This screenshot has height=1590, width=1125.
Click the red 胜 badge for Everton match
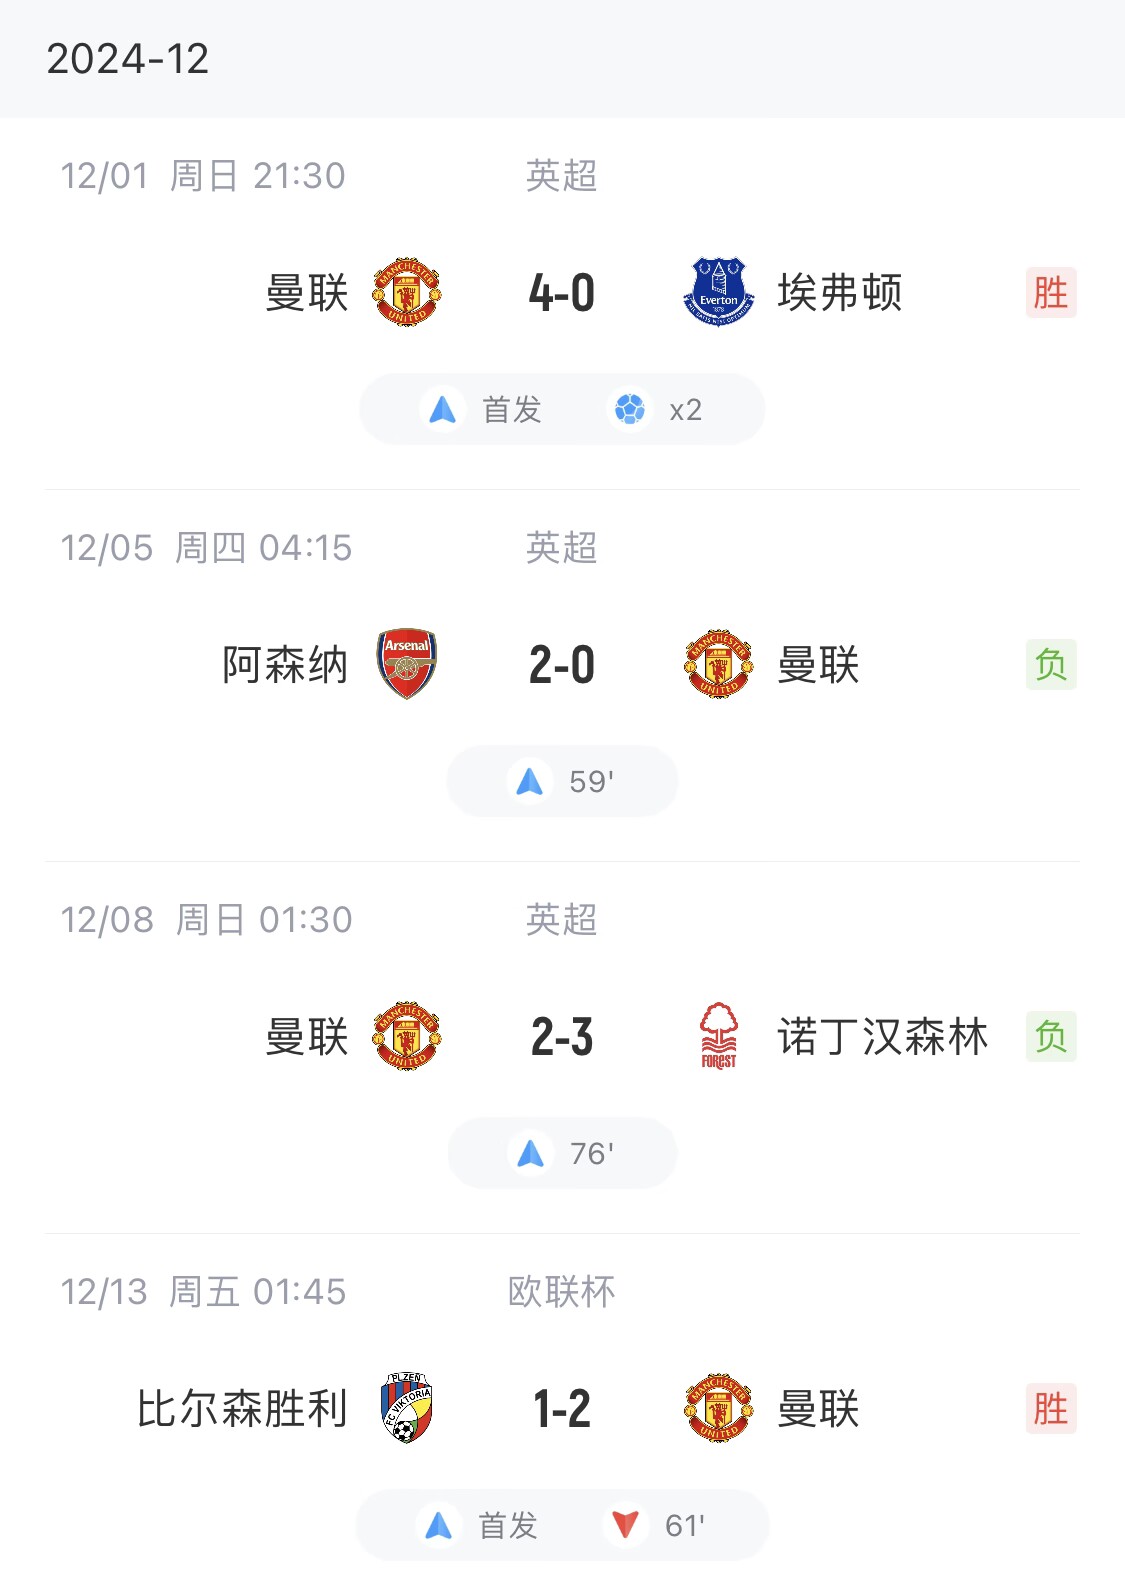1050,293
